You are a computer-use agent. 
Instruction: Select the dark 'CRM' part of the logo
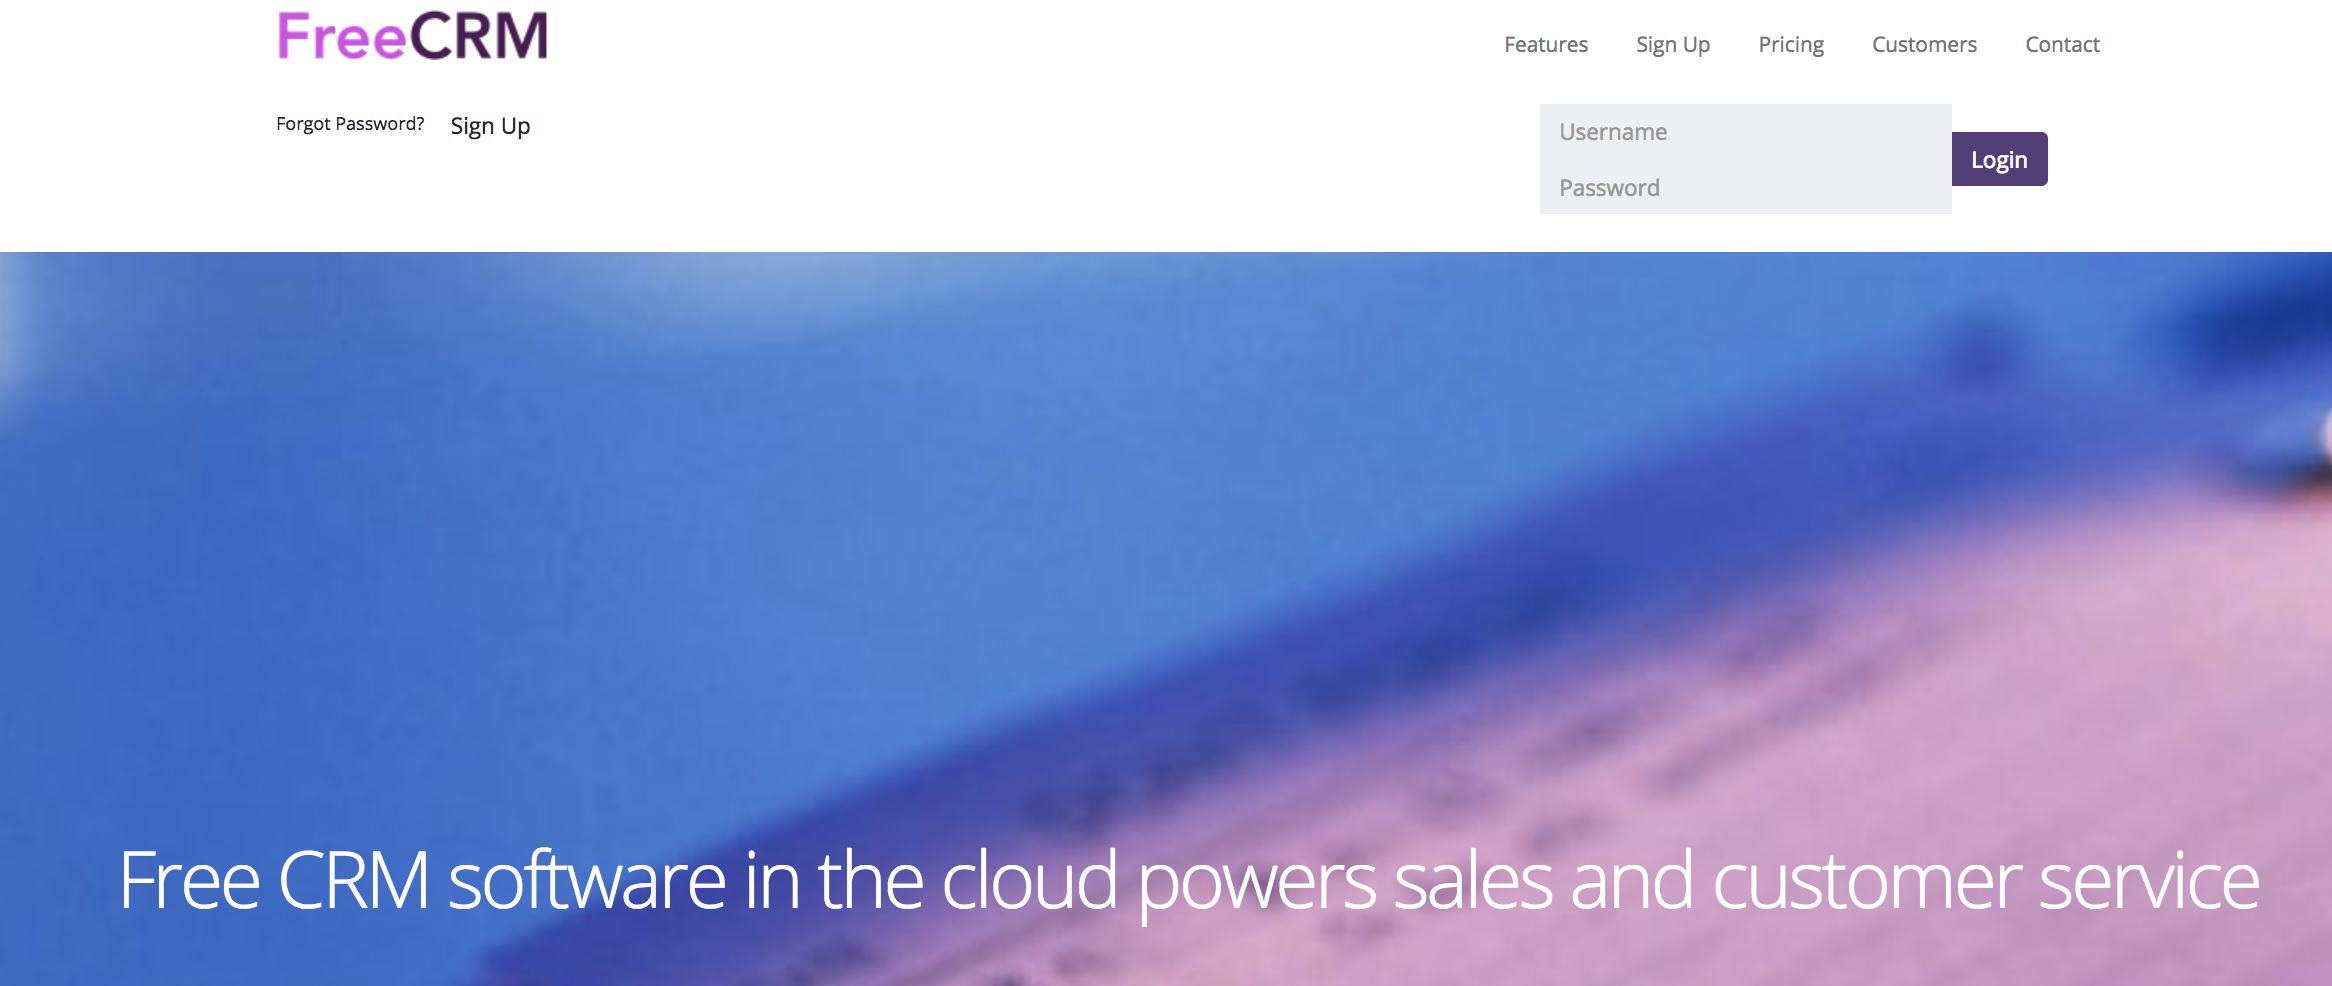coord(479,36)
